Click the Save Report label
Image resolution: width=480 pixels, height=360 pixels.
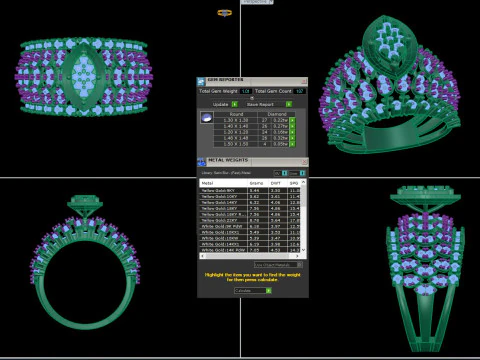click(x=260, y=104)
